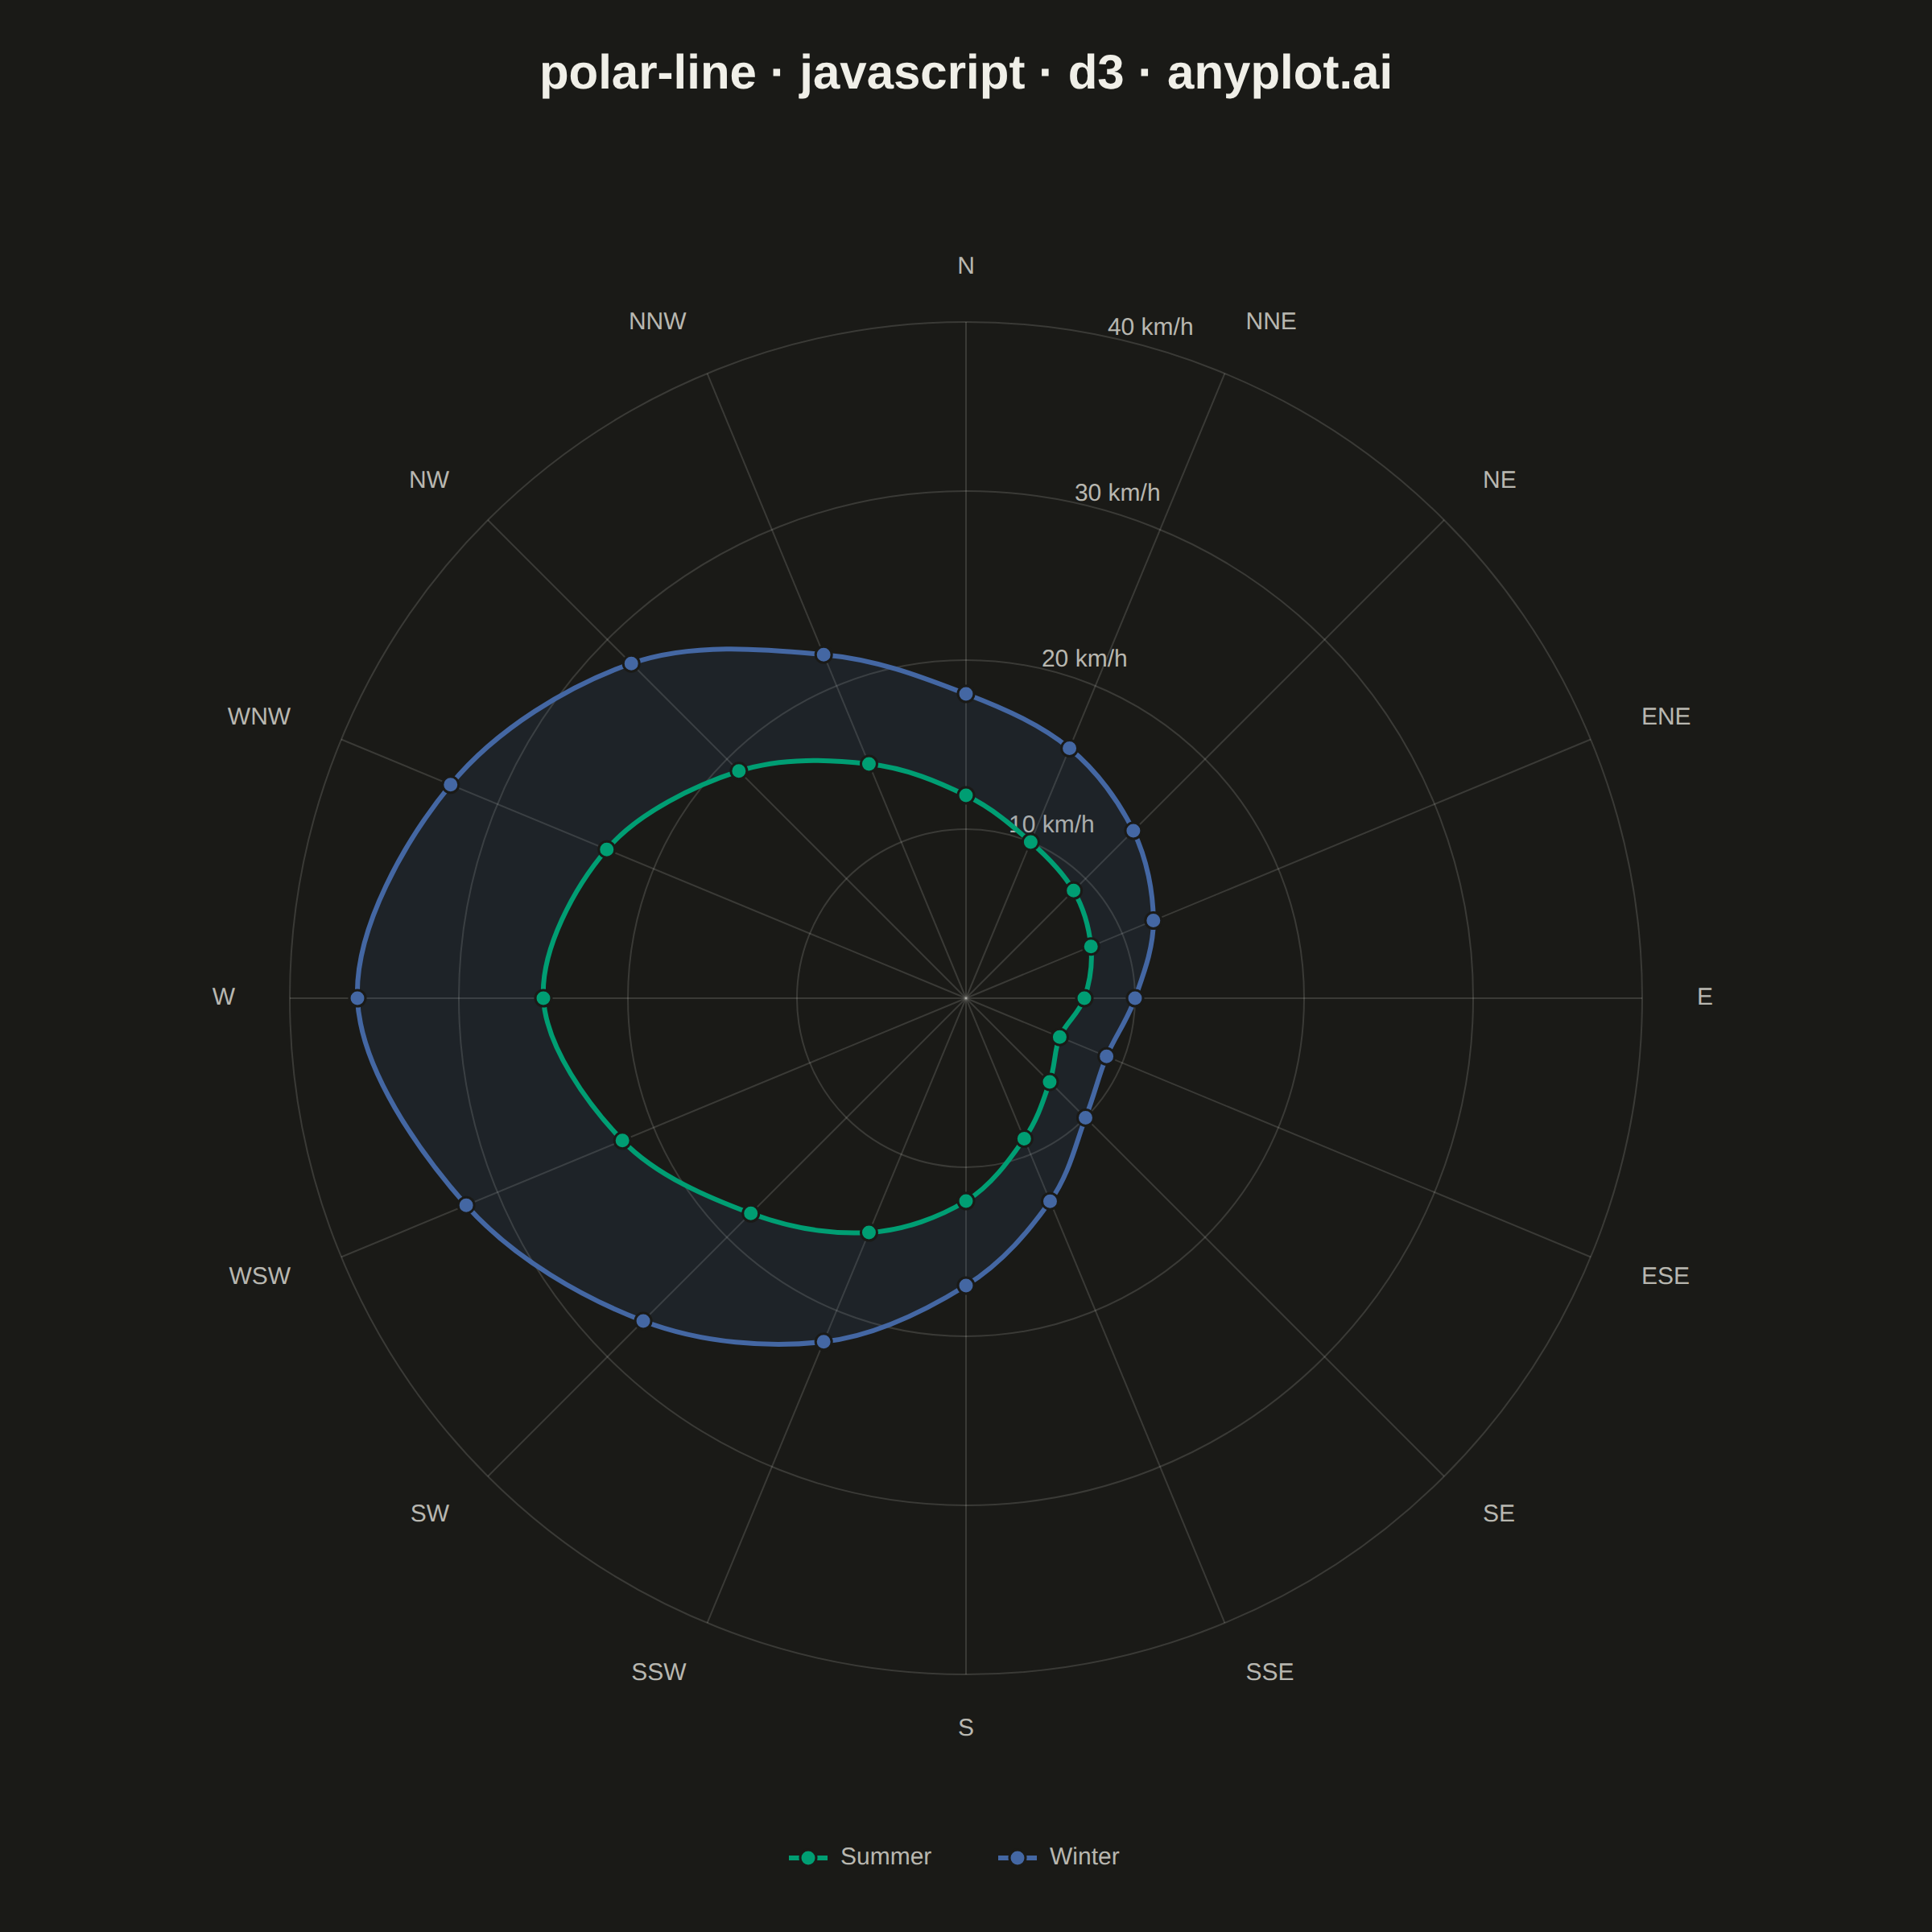Click the Winter point on the WNW axis
The width and height of the screenshot is (1932, 1932).
tap(451, 784)
